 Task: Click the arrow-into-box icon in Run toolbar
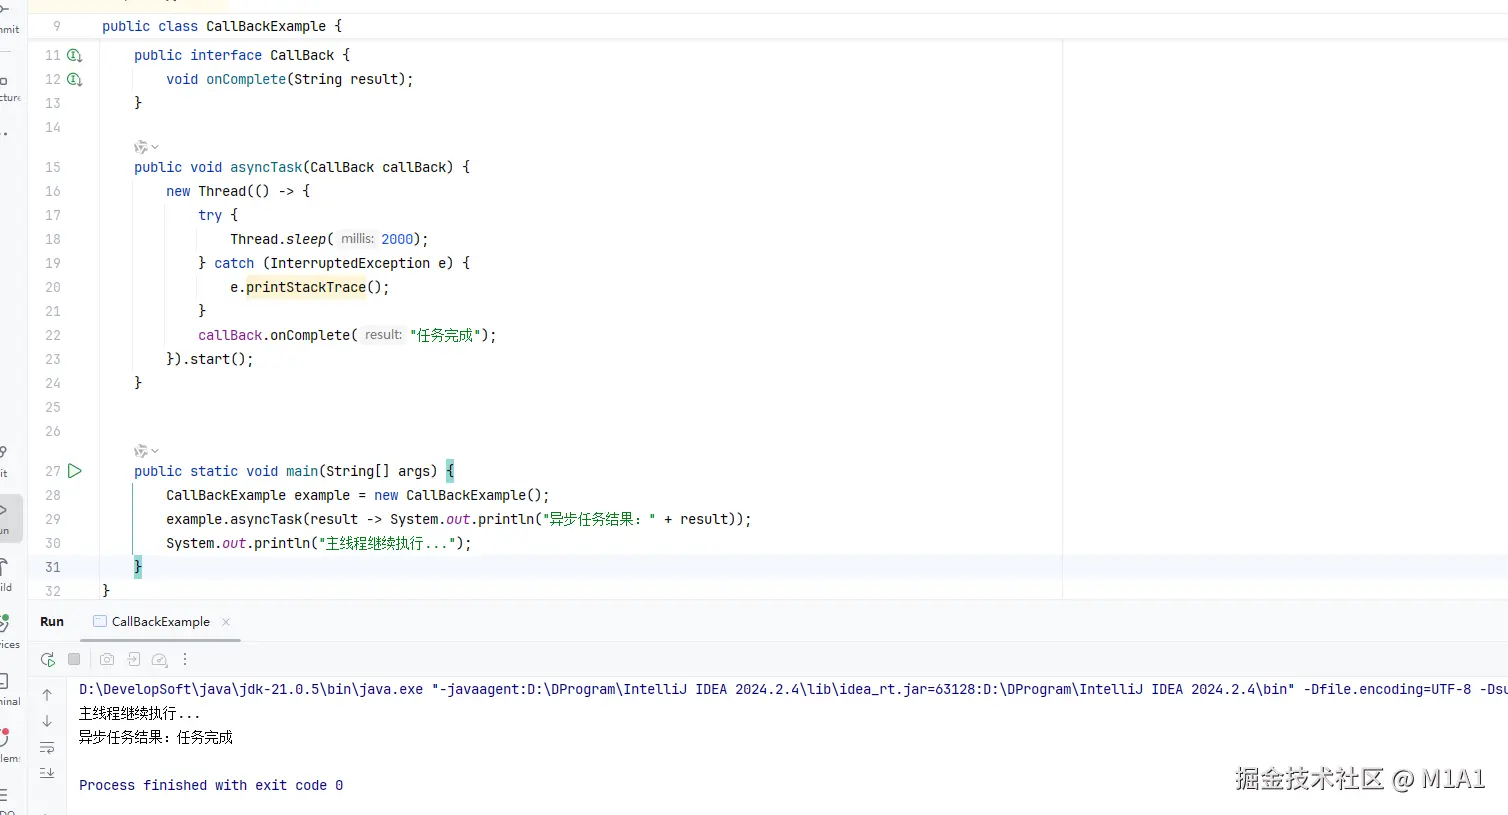(x=133, y=660)
